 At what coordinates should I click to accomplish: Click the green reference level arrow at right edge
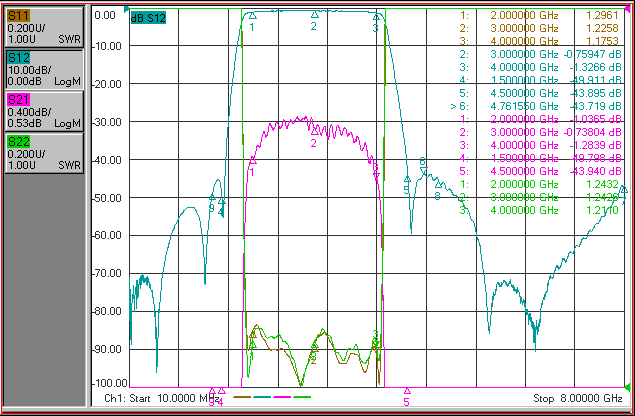[x=627, y=387]
